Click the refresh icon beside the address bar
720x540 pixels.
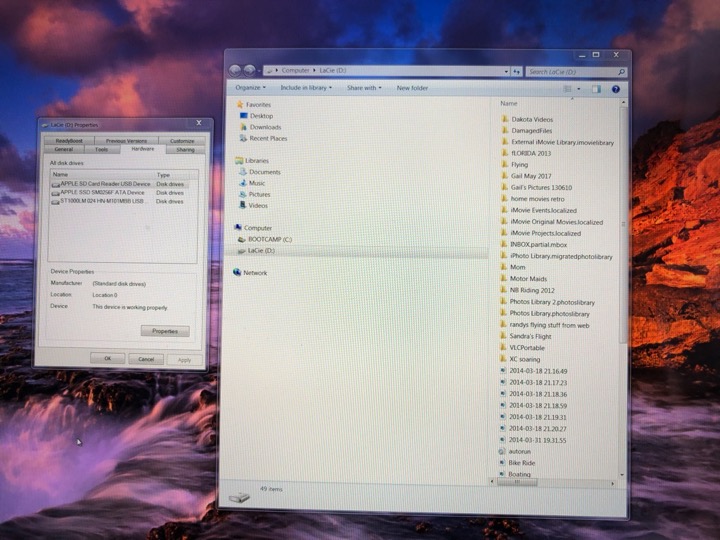point(517,72)
